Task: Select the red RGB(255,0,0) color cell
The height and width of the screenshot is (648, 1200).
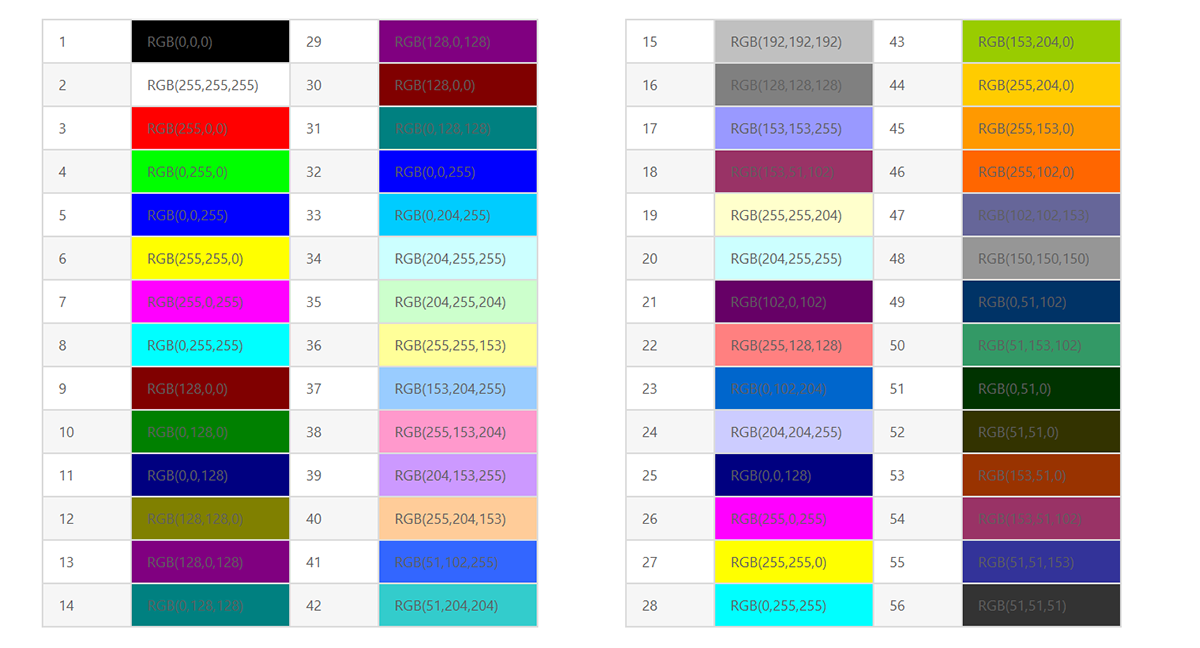Action: [210, 129]
